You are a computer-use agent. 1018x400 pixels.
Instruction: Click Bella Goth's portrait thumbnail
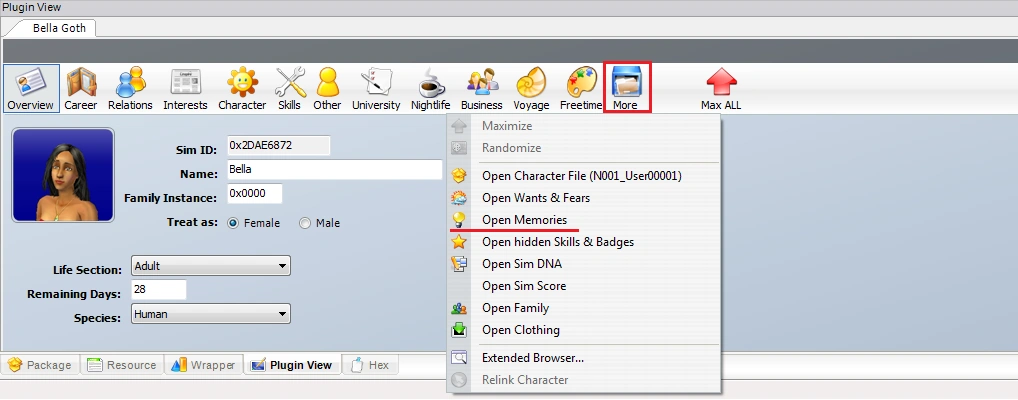point(63,175)
